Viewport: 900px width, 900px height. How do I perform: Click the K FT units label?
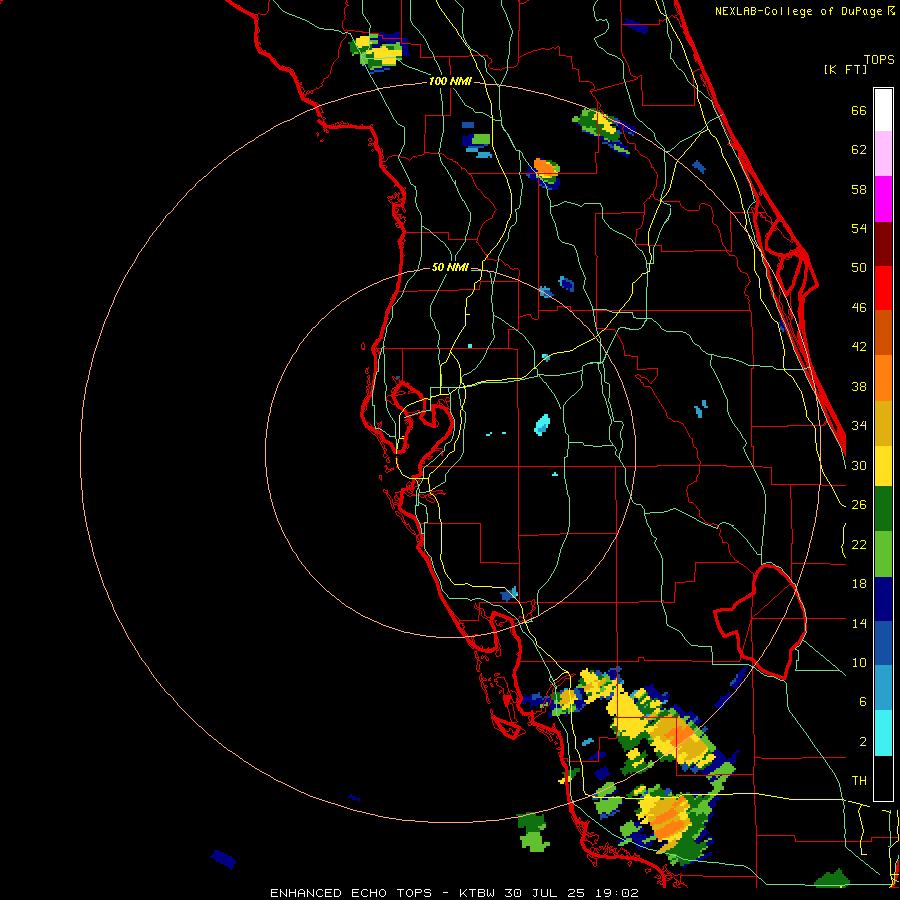click(845, 69)
